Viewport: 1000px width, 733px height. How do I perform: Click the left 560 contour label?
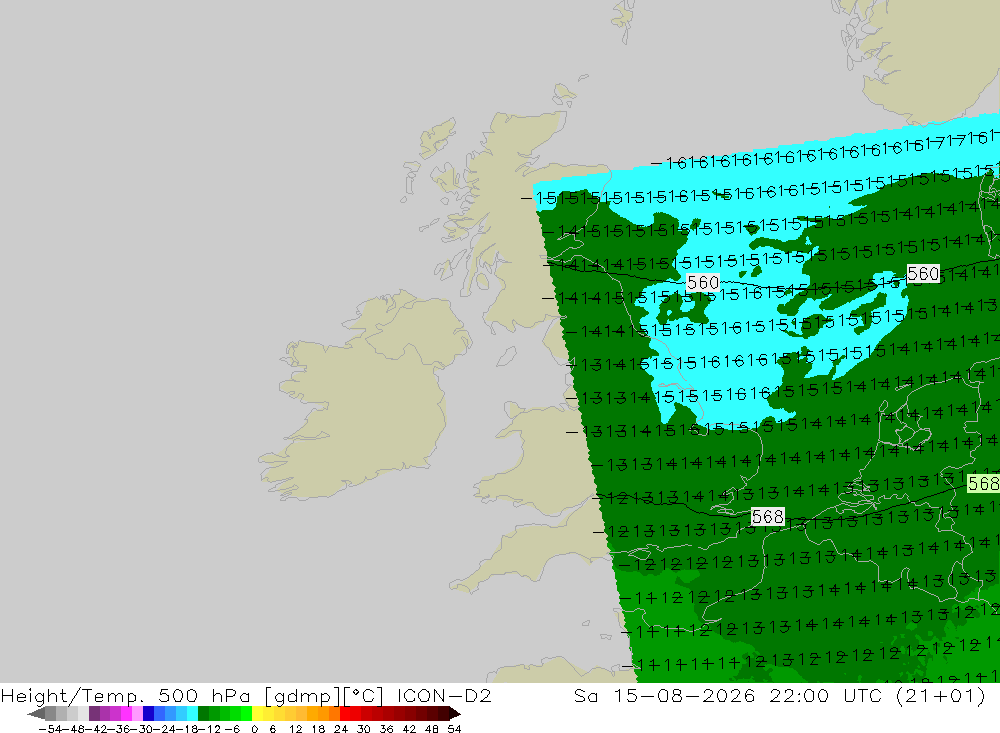point(703,282)
